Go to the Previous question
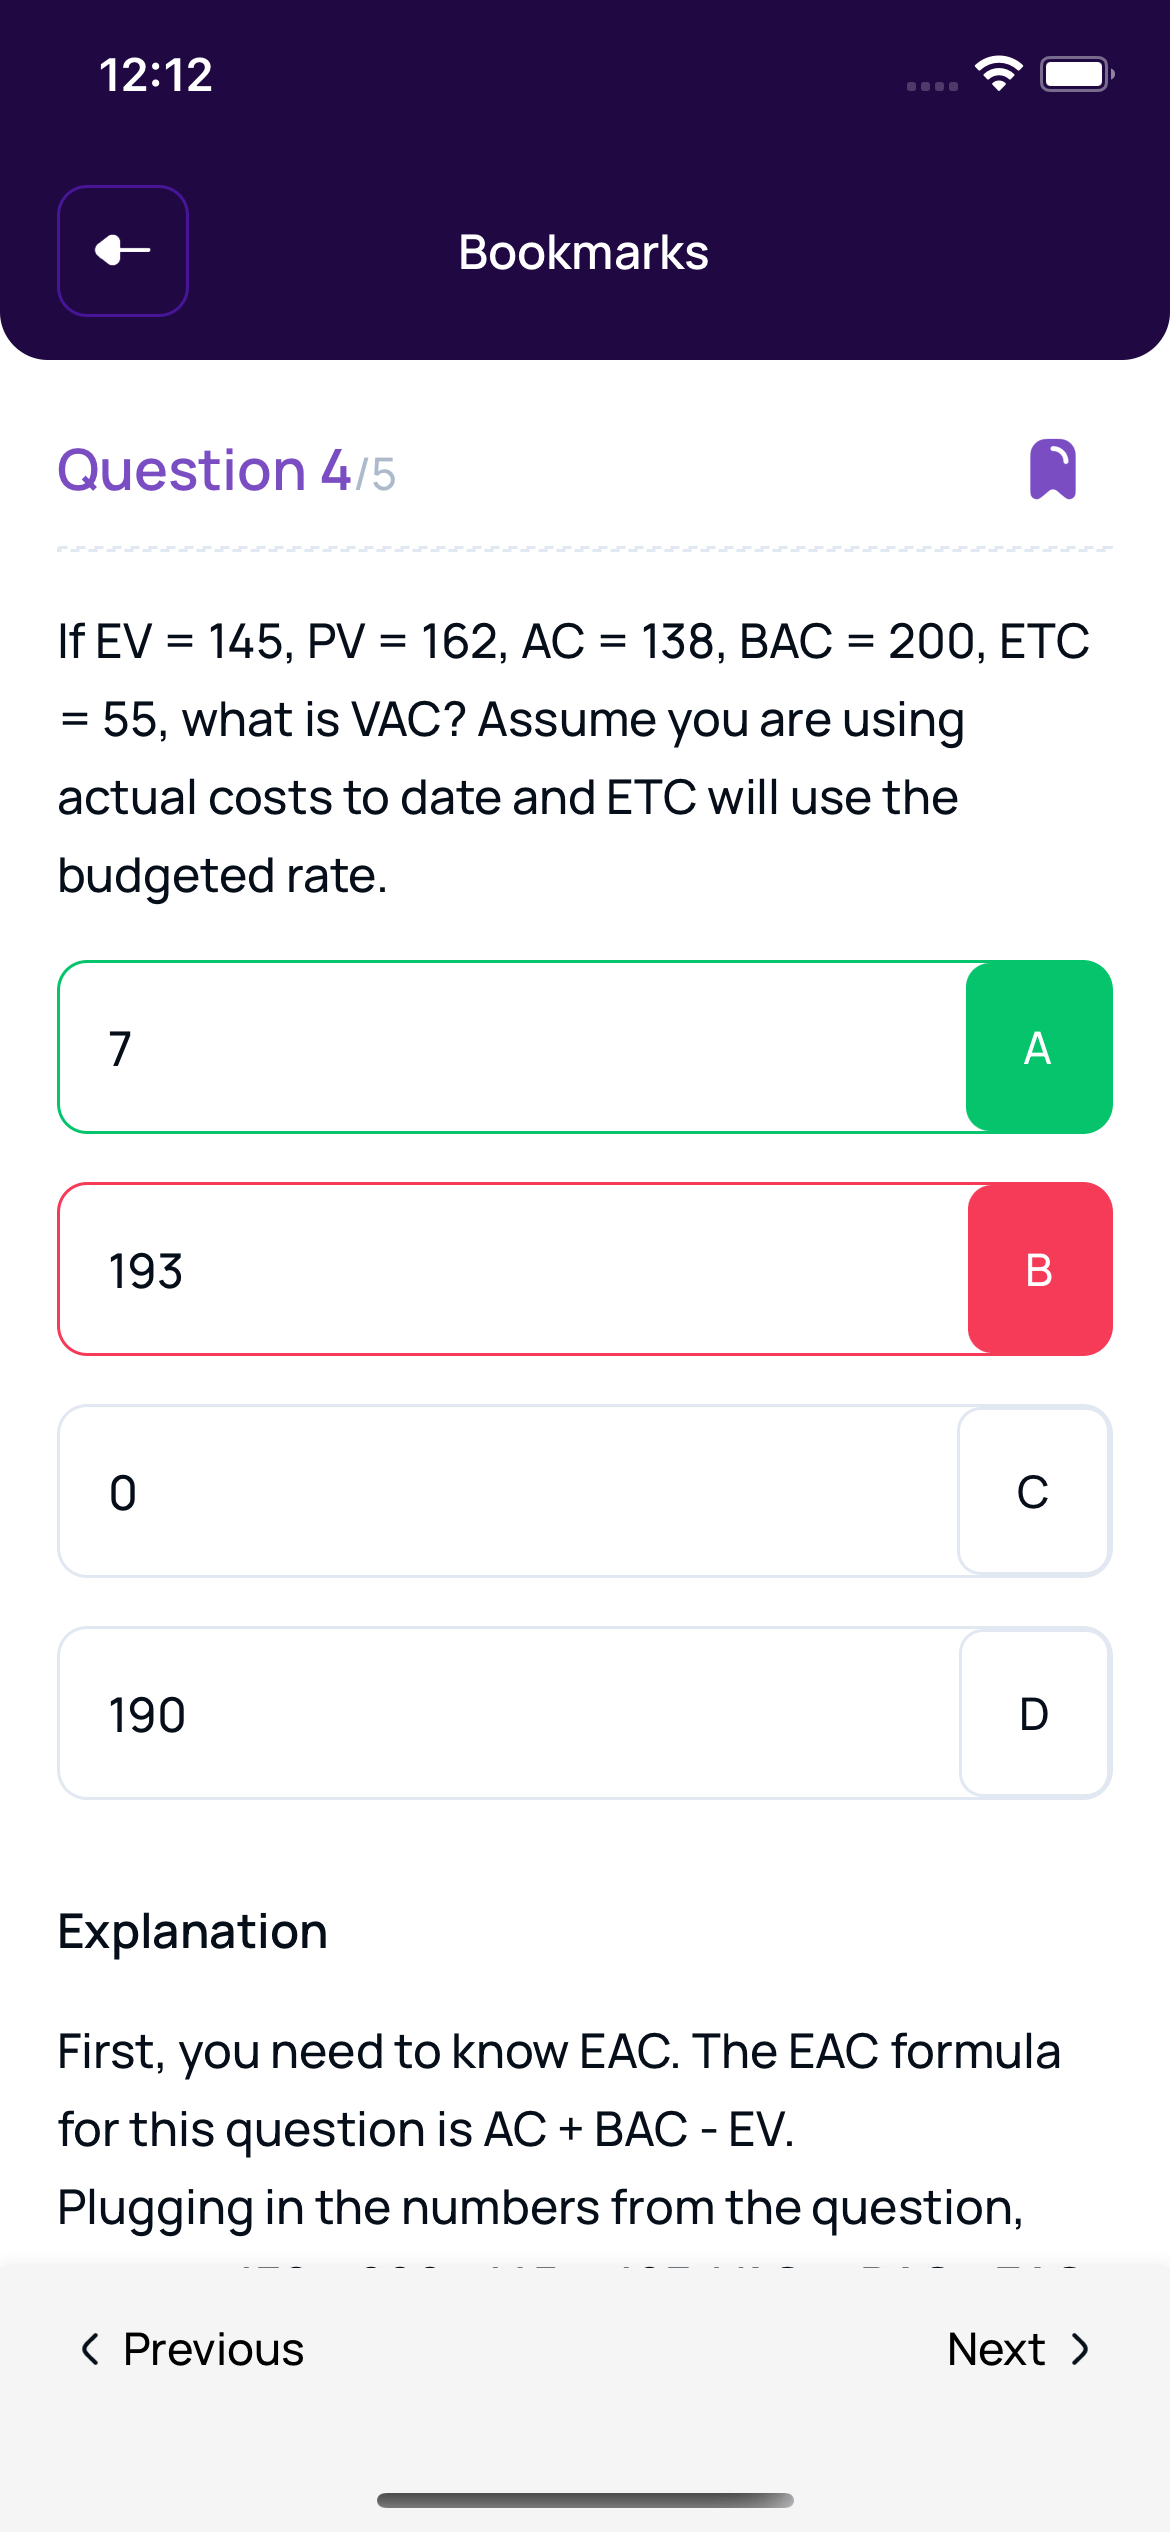This screenshot has height=2532, width=1170. click(x=192, y=2349)
